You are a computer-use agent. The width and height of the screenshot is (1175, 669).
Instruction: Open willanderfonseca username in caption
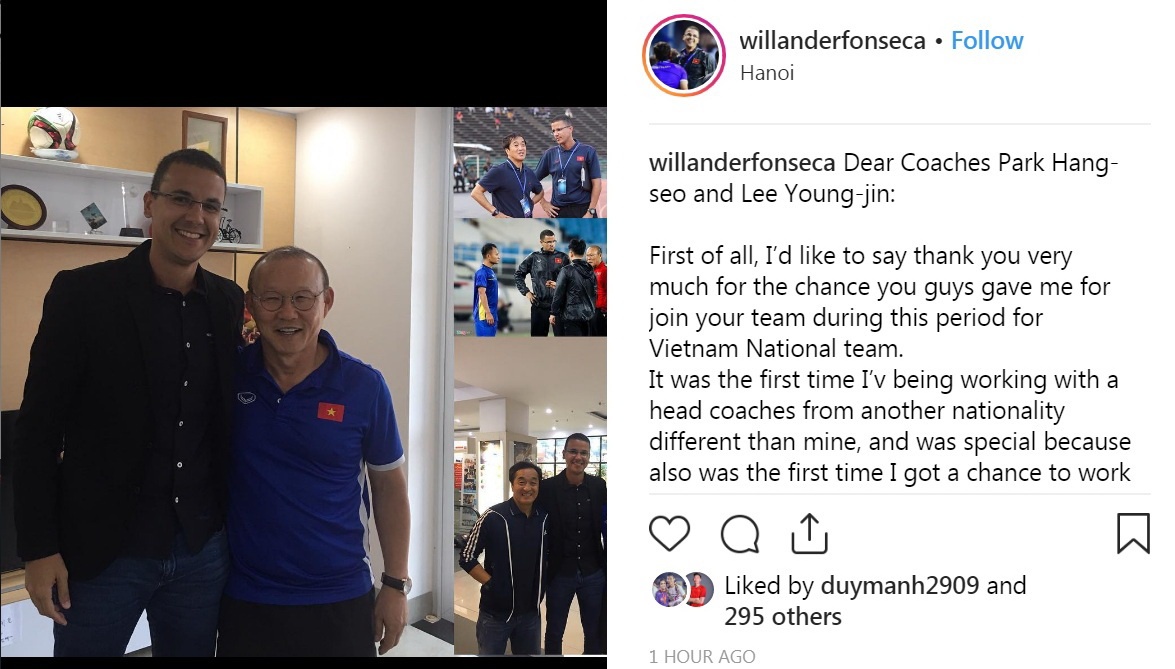(x=742, y=163)
